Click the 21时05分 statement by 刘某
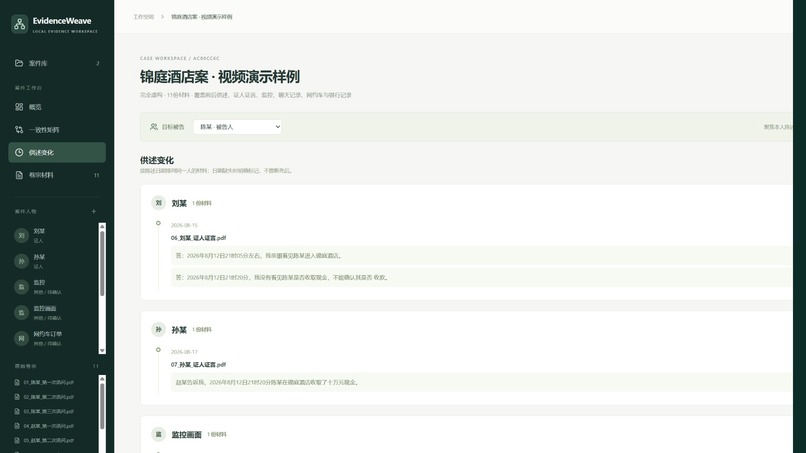 point(481,256)
